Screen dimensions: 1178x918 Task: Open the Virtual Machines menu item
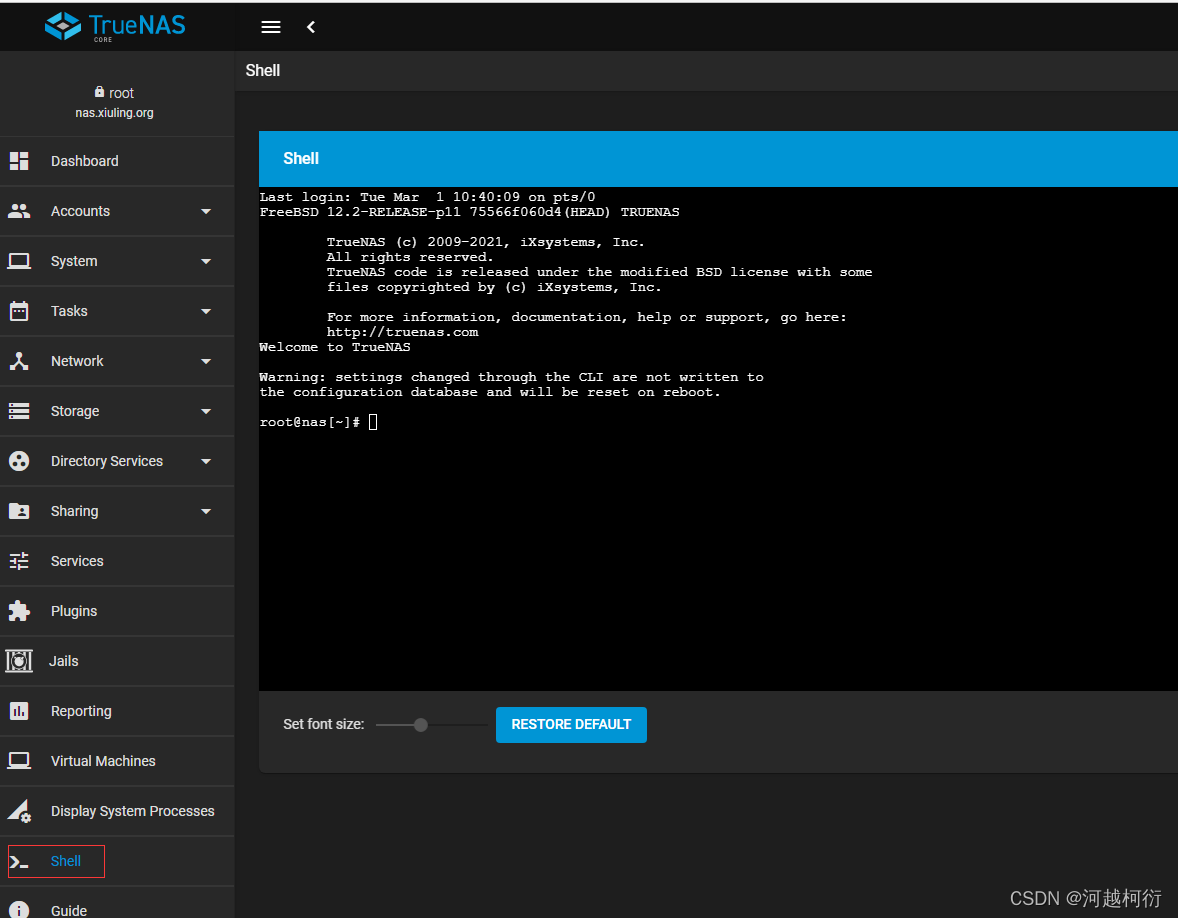tap(117, 761)
